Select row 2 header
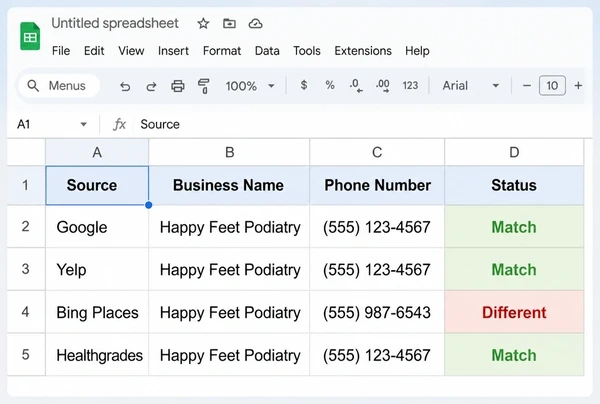The image size is (600, 404). pyautogui.click(x=26, y=226)
